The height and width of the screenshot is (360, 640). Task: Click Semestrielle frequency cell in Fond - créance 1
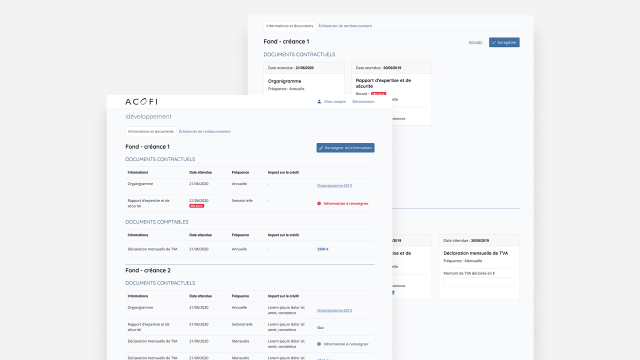[242, 201]
